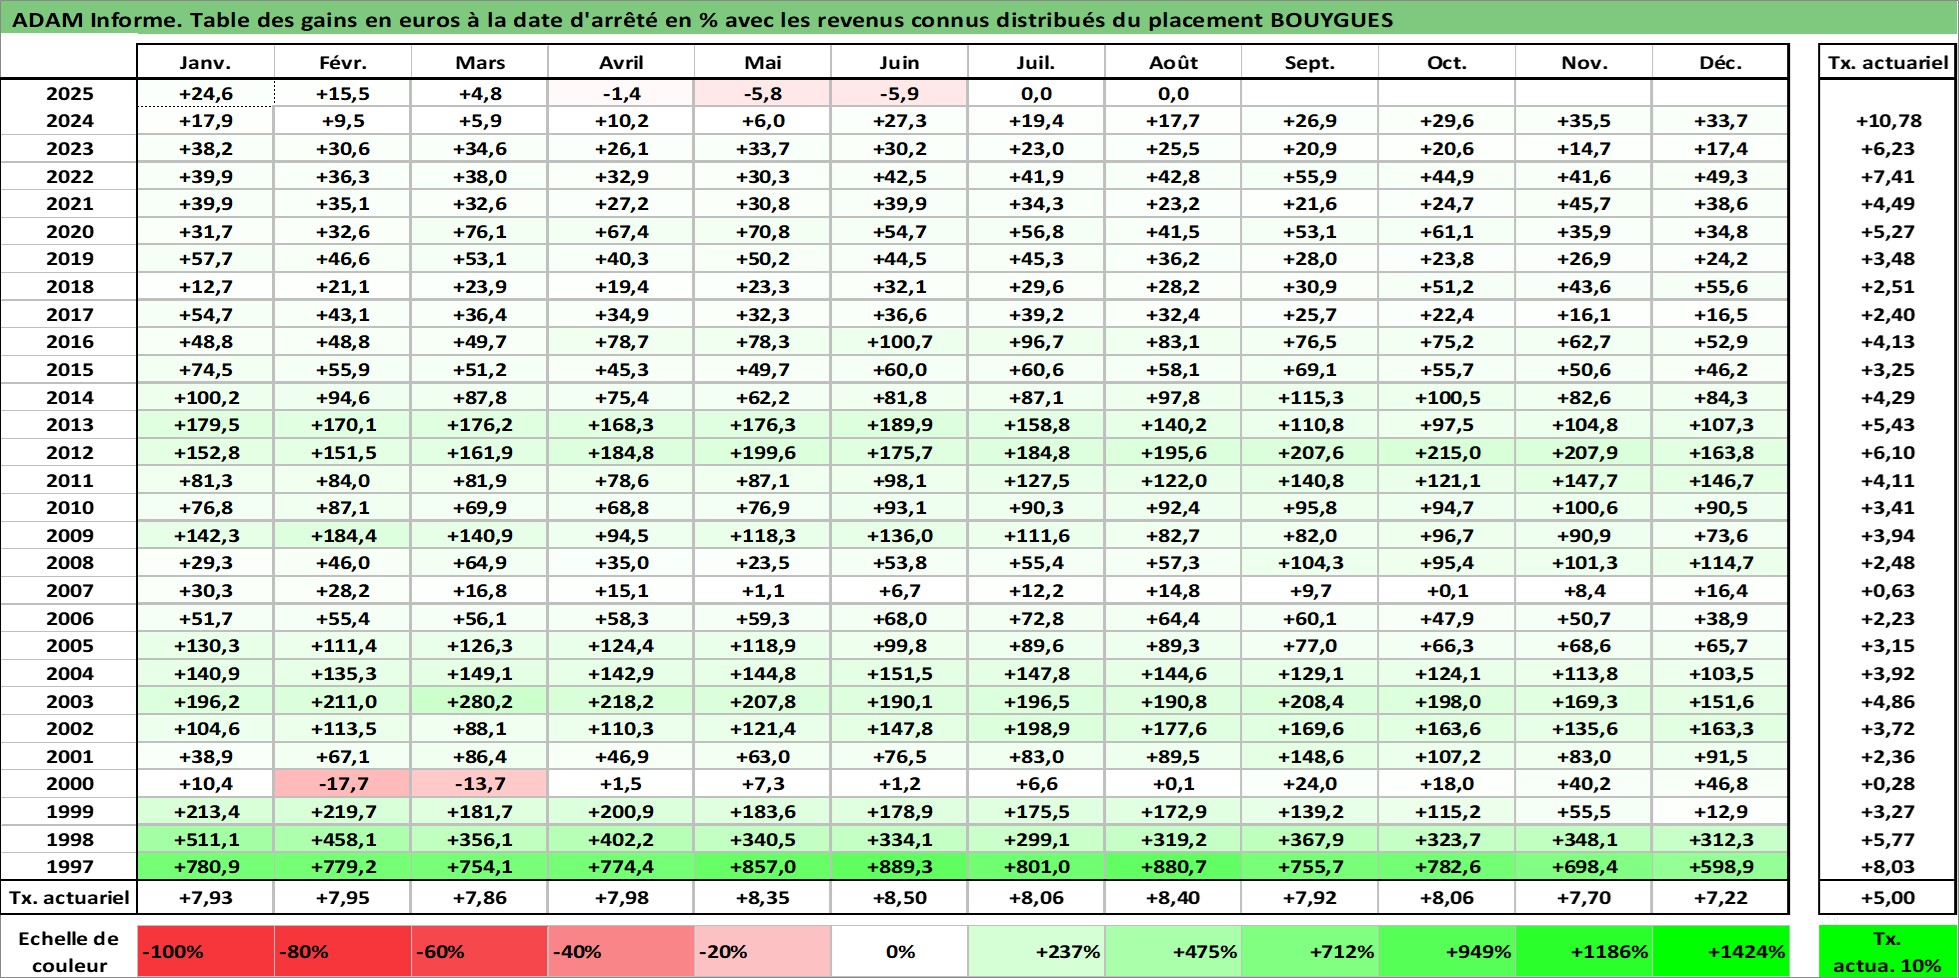Select the -80% color scale swatch
Viewport: 1959px width, 978px height.
tap(343, 952)
